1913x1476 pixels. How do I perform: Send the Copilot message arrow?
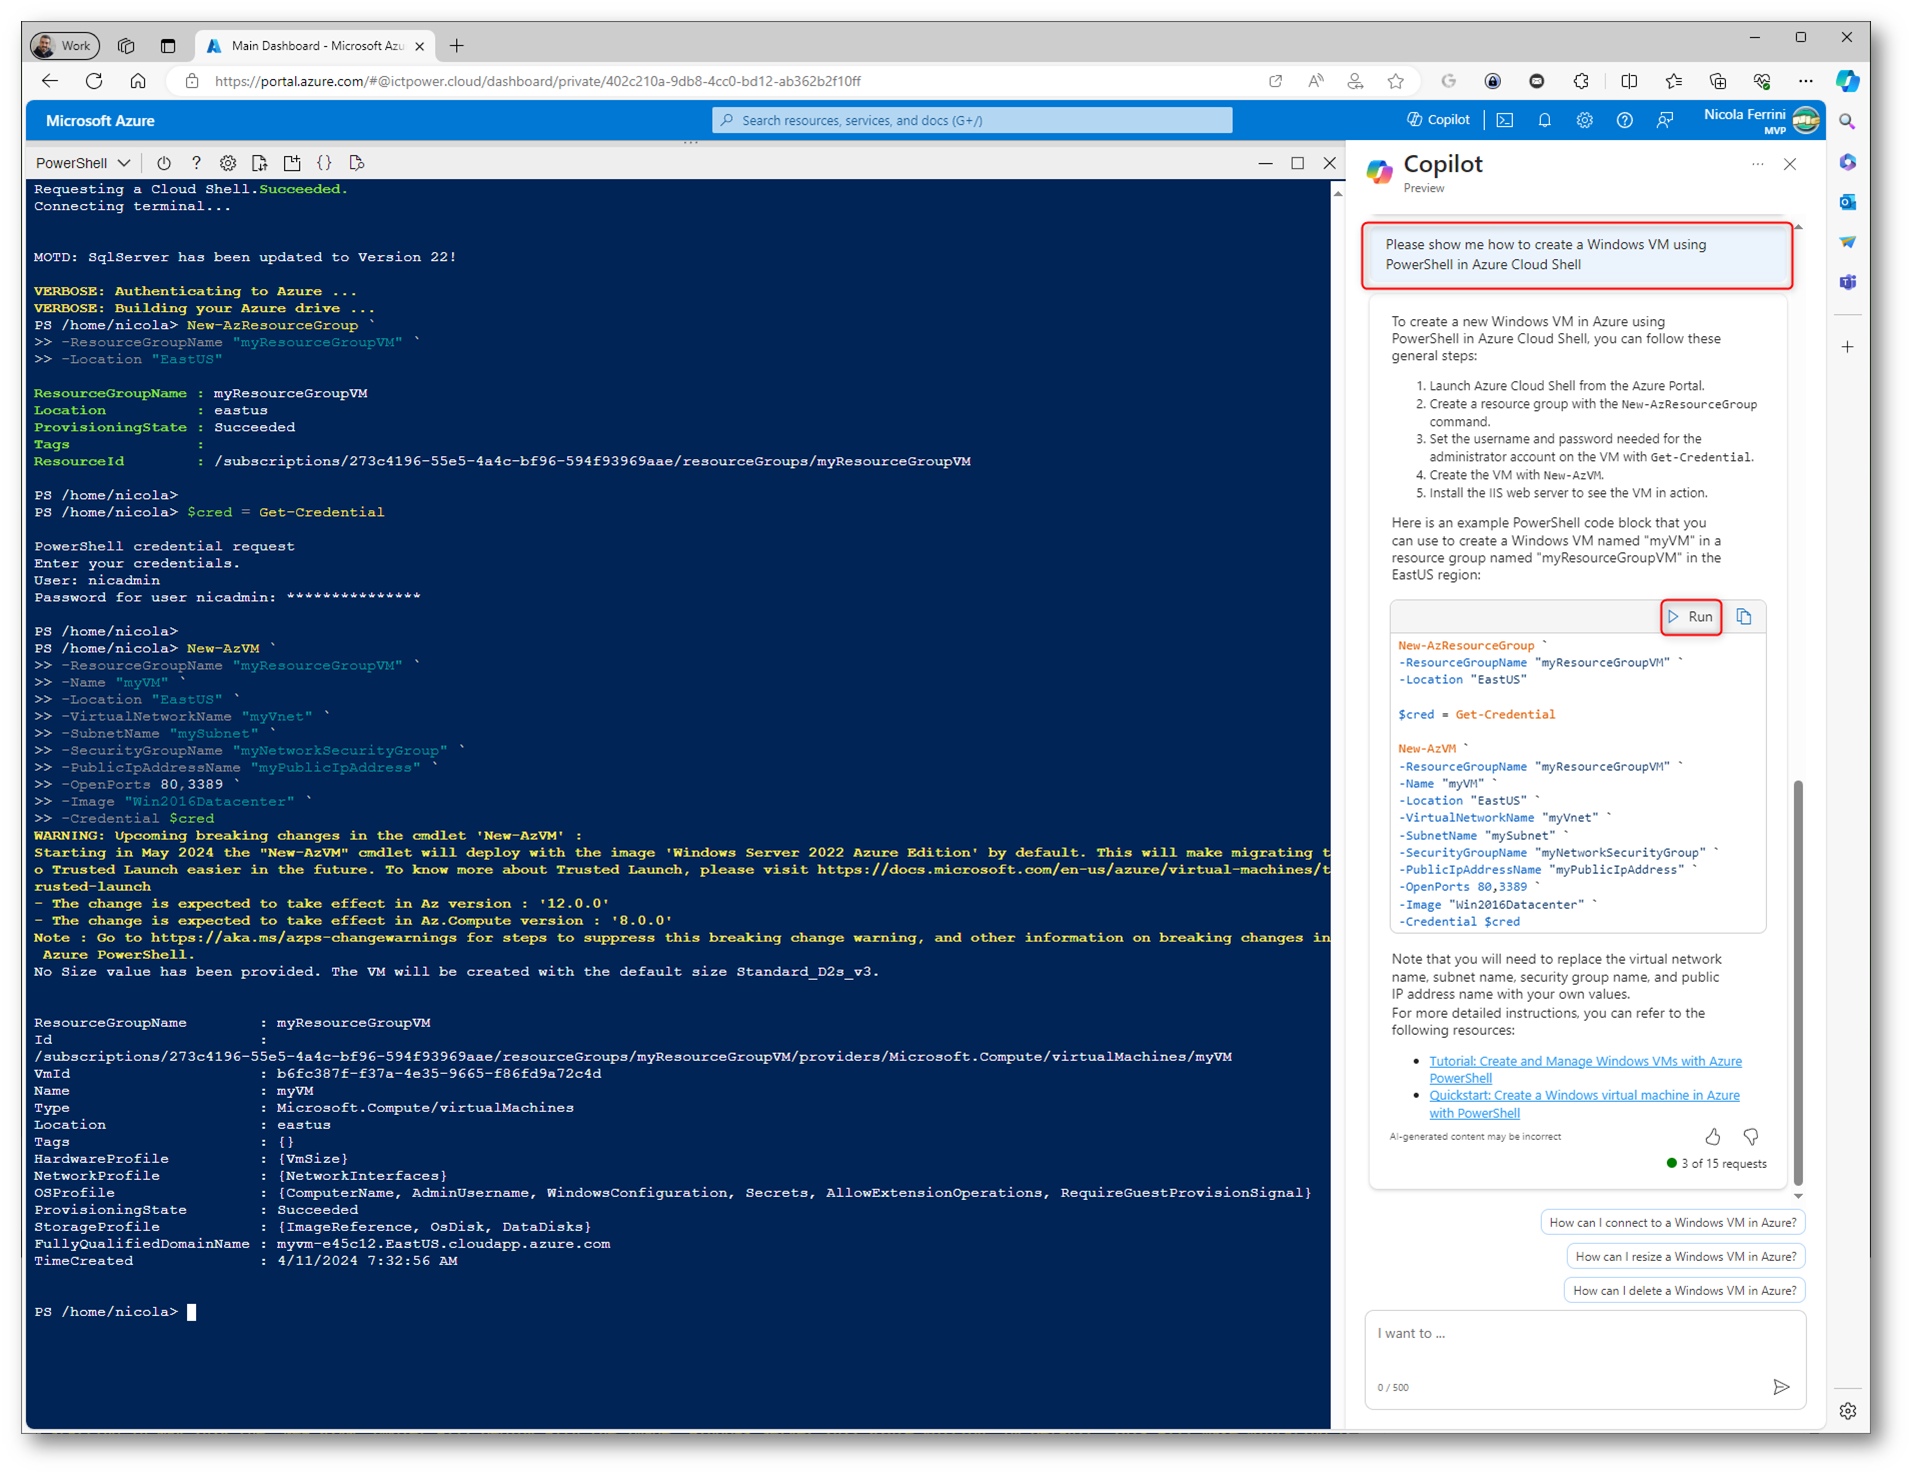point(1781,1387)
